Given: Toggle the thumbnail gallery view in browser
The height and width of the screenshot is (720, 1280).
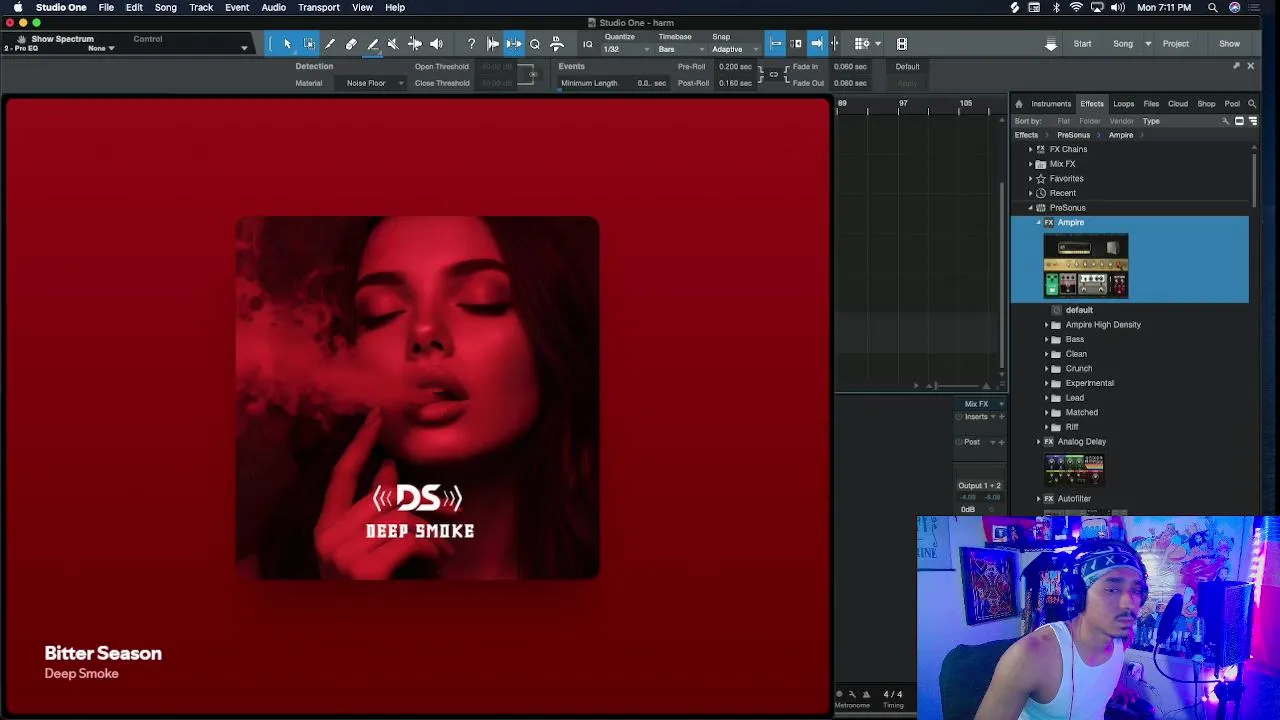Looking at the screenshot, I should point(1239,121).
